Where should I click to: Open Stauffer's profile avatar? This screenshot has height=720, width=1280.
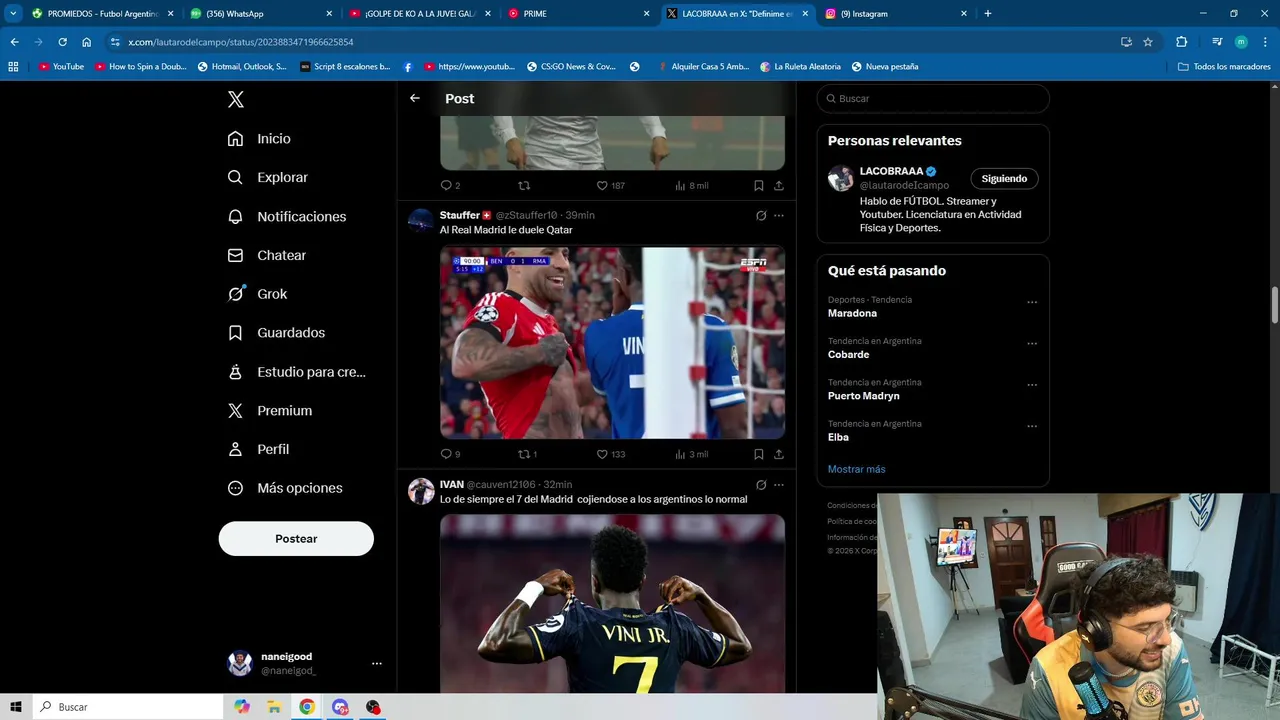[x=421, y=221]
